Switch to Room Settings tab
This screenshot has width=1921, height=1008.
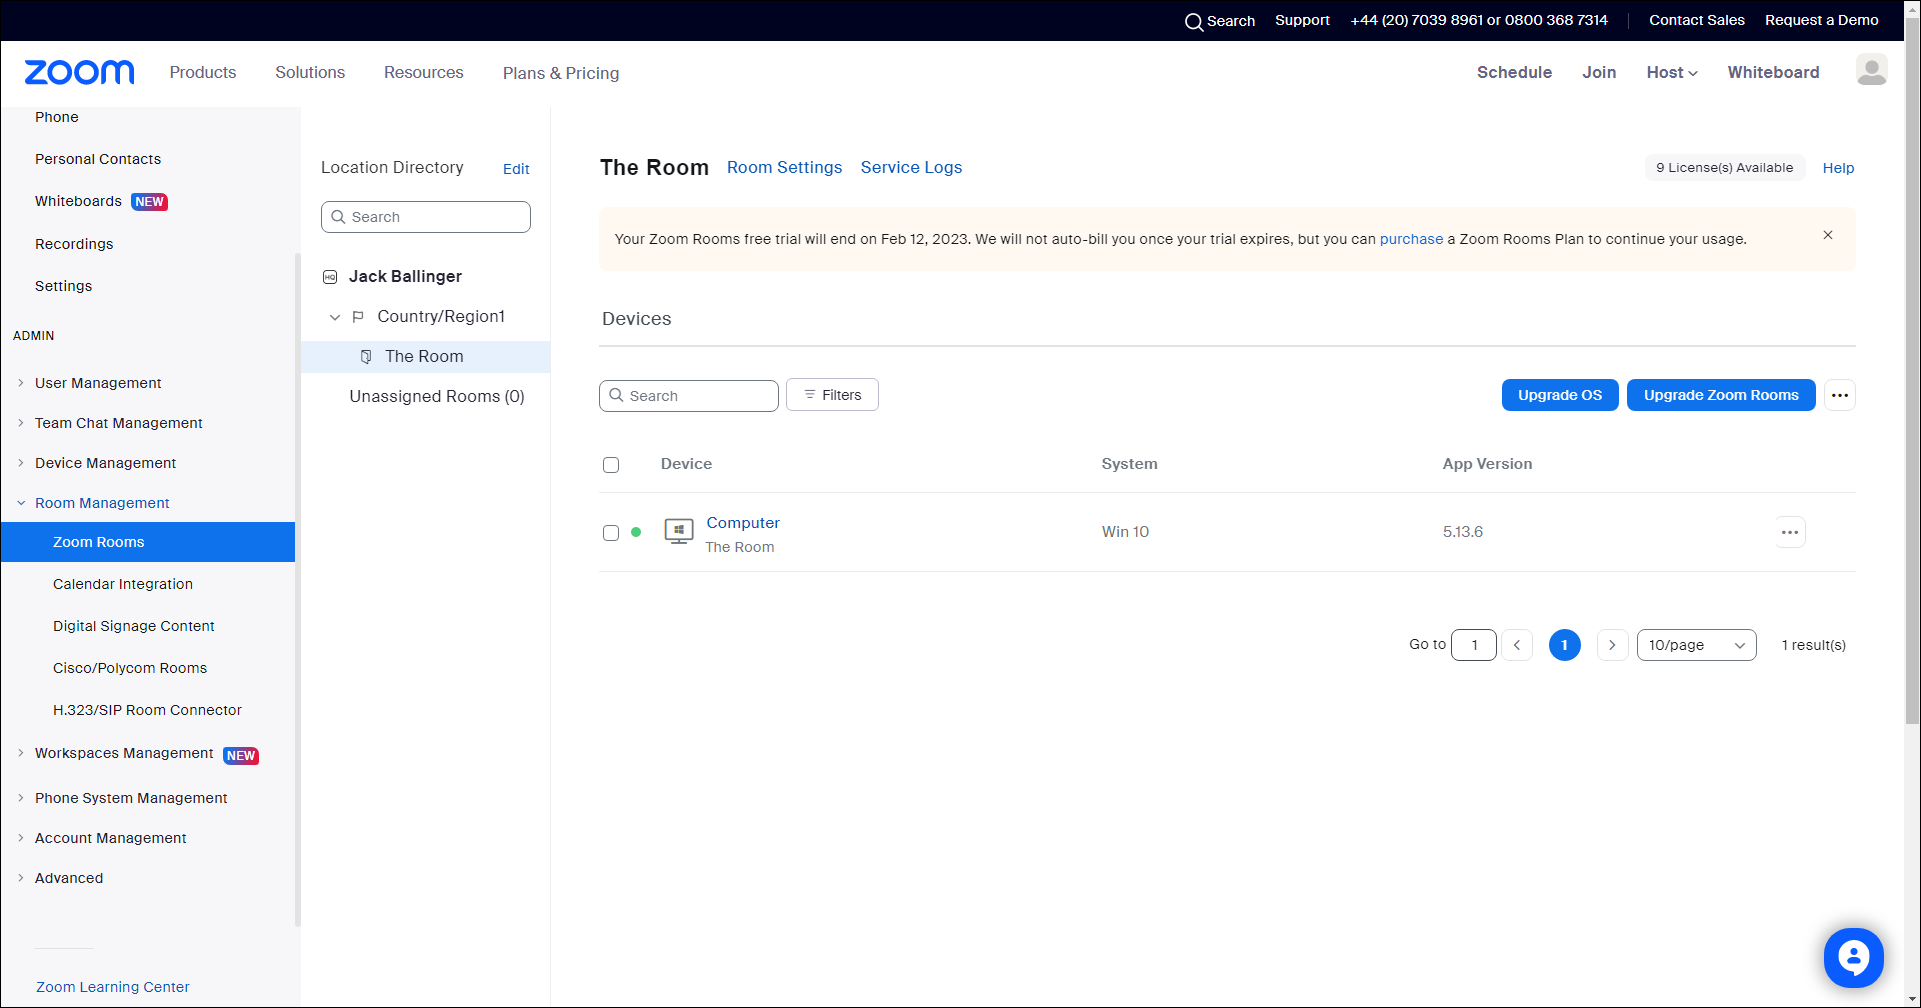pos(784,167)
